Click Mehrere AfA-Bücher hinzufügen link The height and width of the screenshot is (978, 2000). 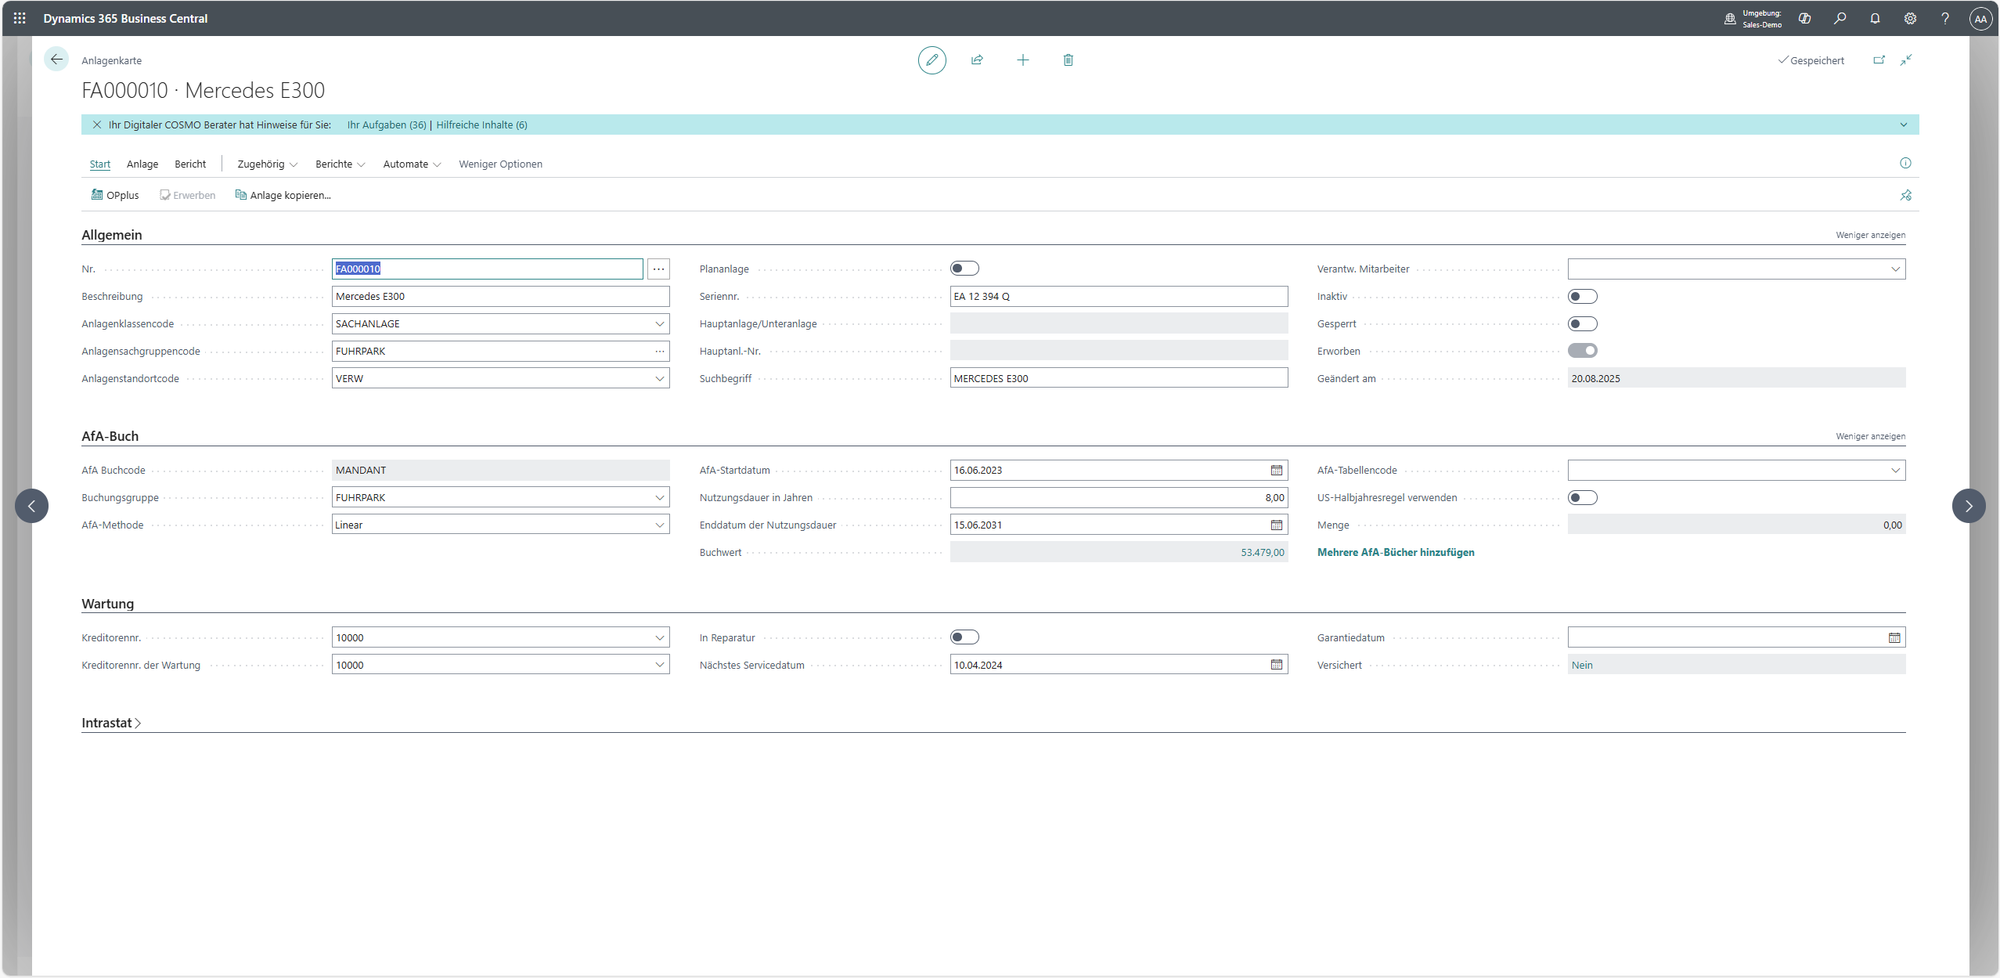click(x=1395, y=553)
